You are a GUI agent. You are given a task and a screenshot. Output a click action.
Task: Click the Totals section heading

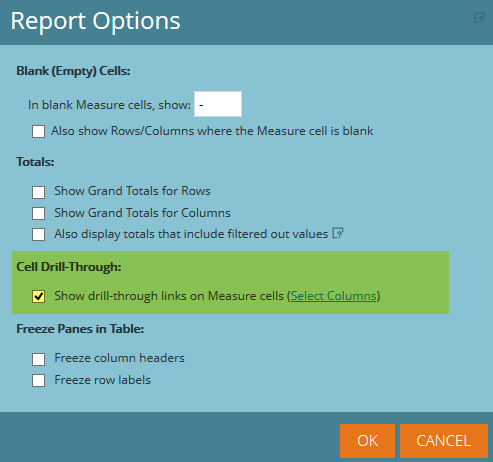point(35,162)
